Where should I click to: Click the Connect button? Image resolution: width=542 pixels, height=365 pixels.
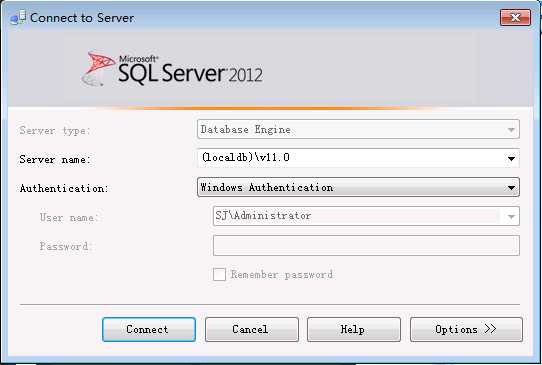coord(149,329)
